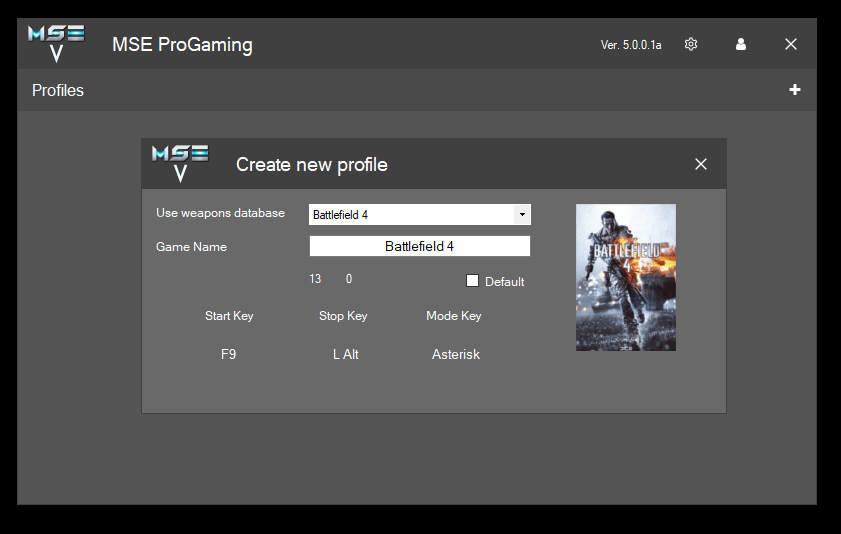This screenshot has width=841, height=534.
Task: Click the Stop Key label
Action: [343, 316]
